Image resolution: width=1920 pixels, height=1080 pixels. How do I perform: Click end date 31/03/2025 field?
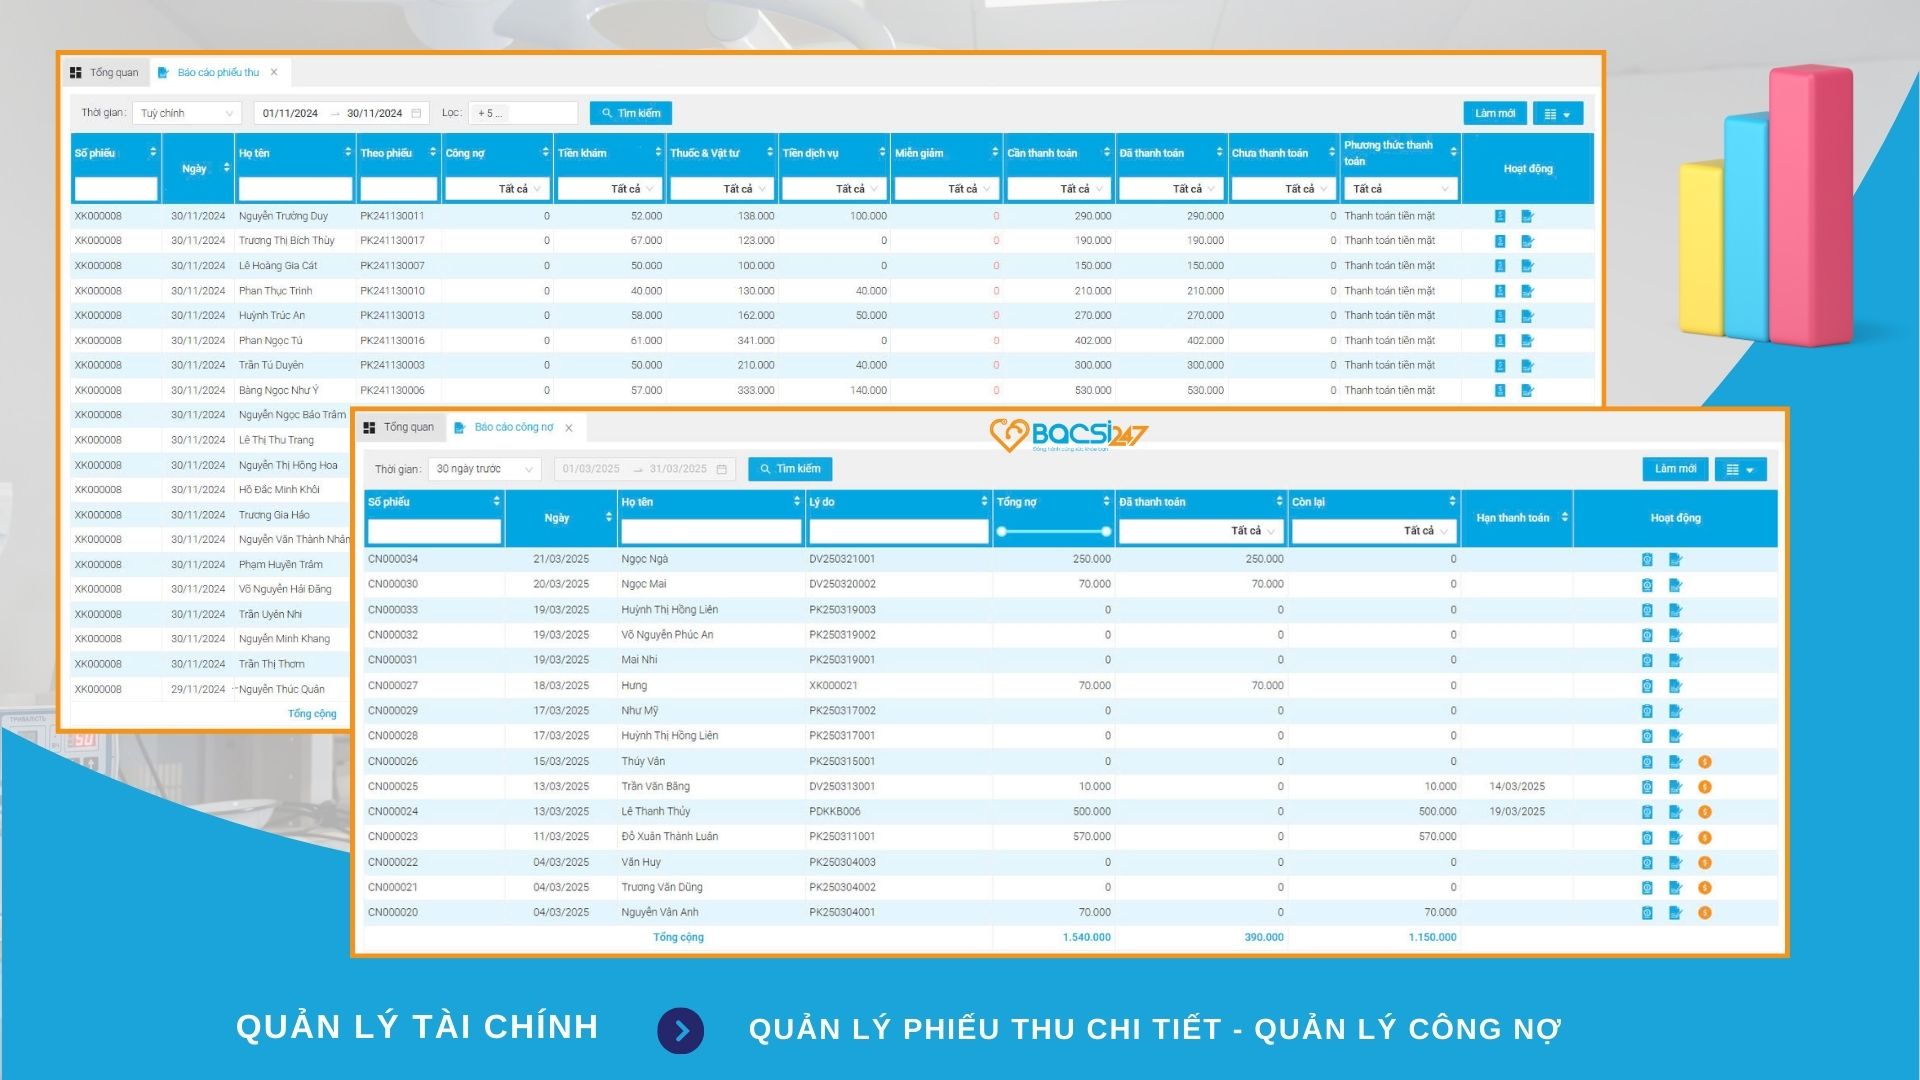[x=678, y=469]
